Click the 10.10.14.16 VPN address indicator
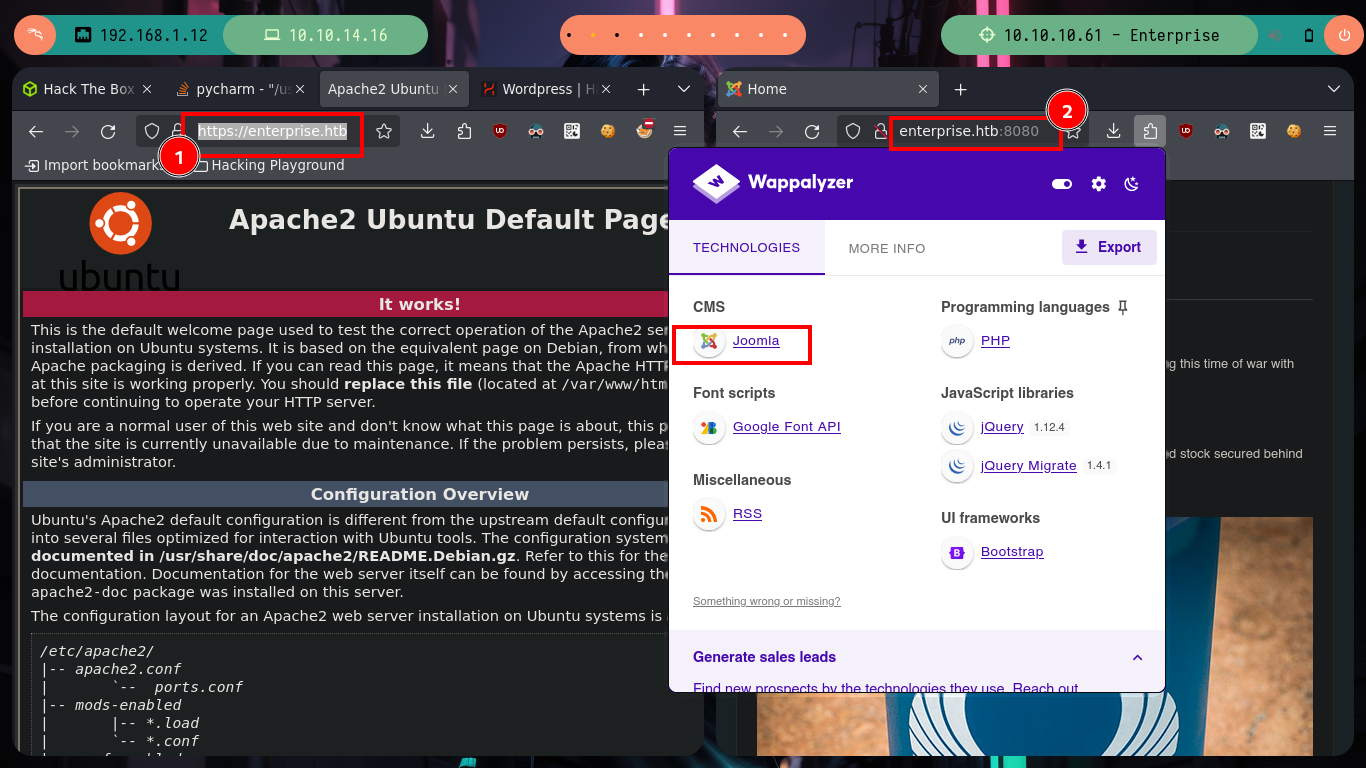This screenshot has width=1366, height=768. (325, 35)
